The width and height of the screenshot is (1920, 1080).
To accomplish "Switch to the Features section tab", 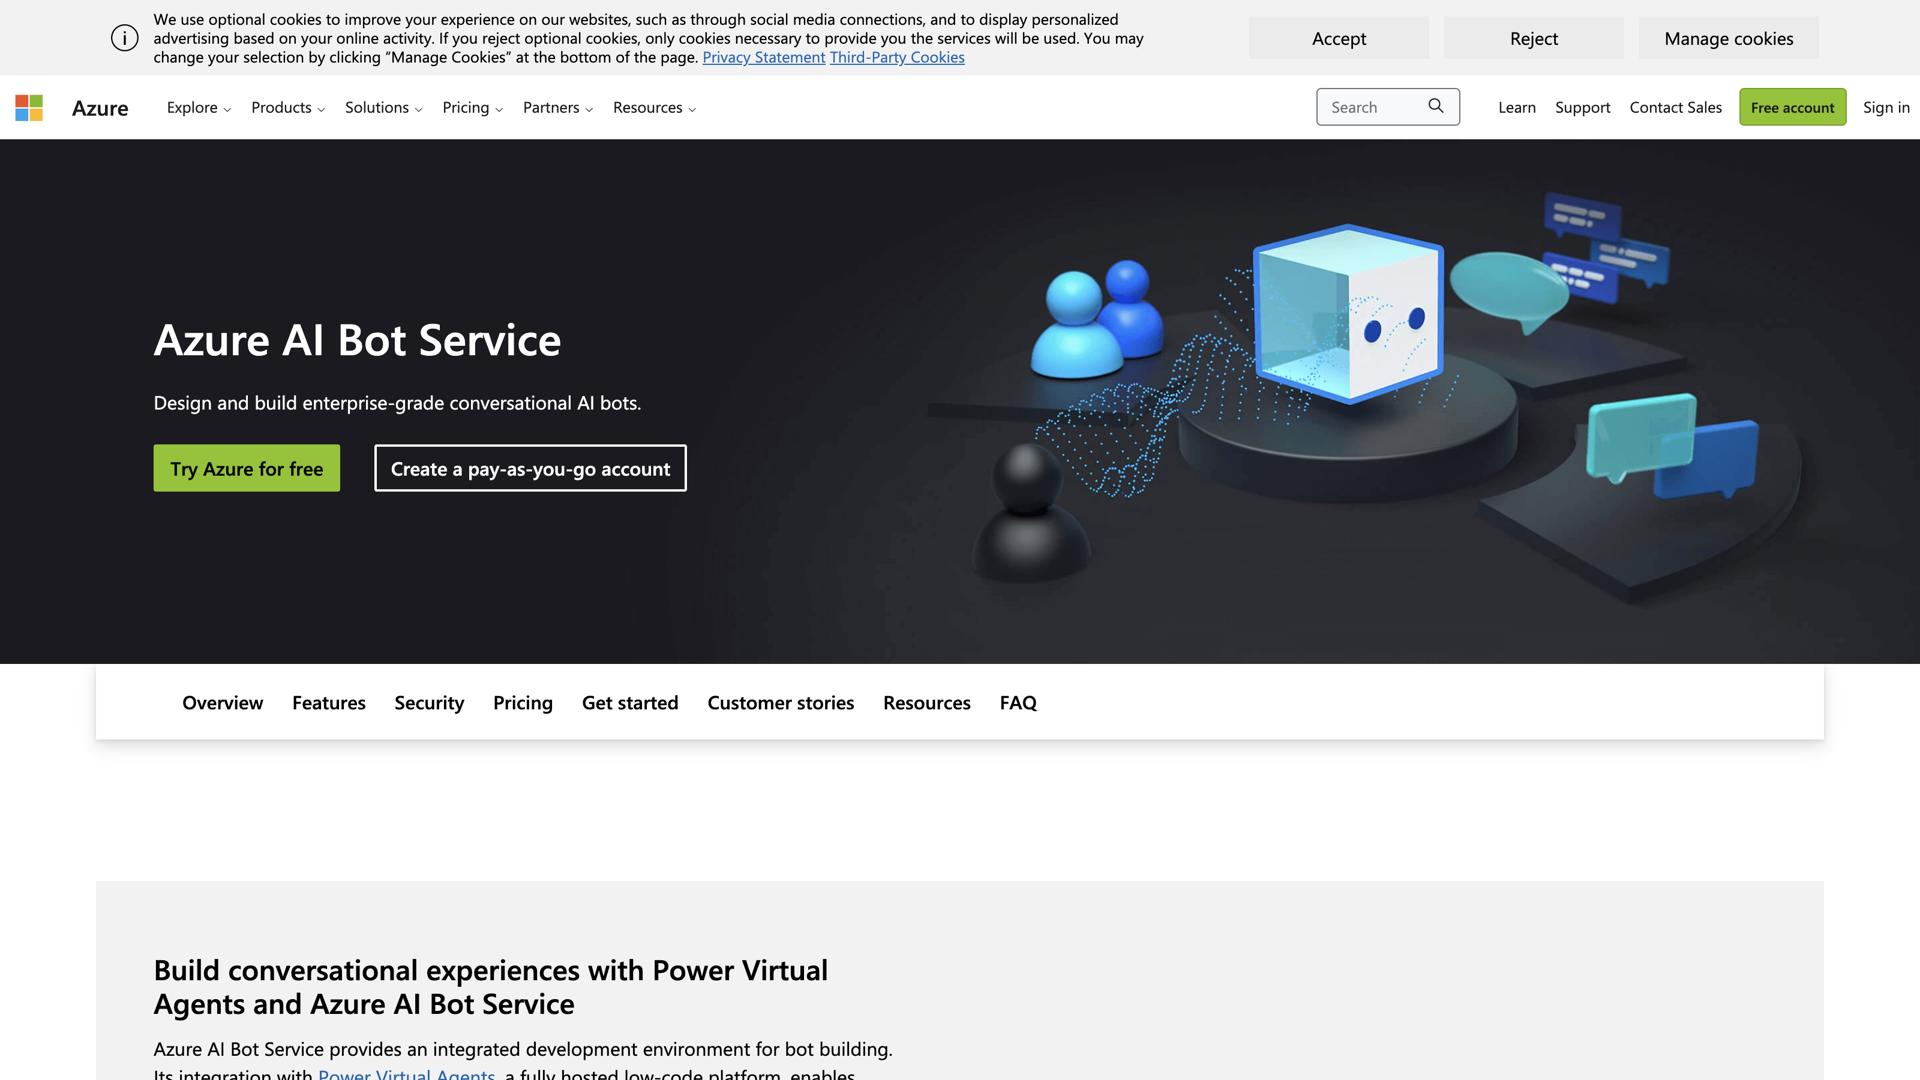I will click(x=328, y=703).
